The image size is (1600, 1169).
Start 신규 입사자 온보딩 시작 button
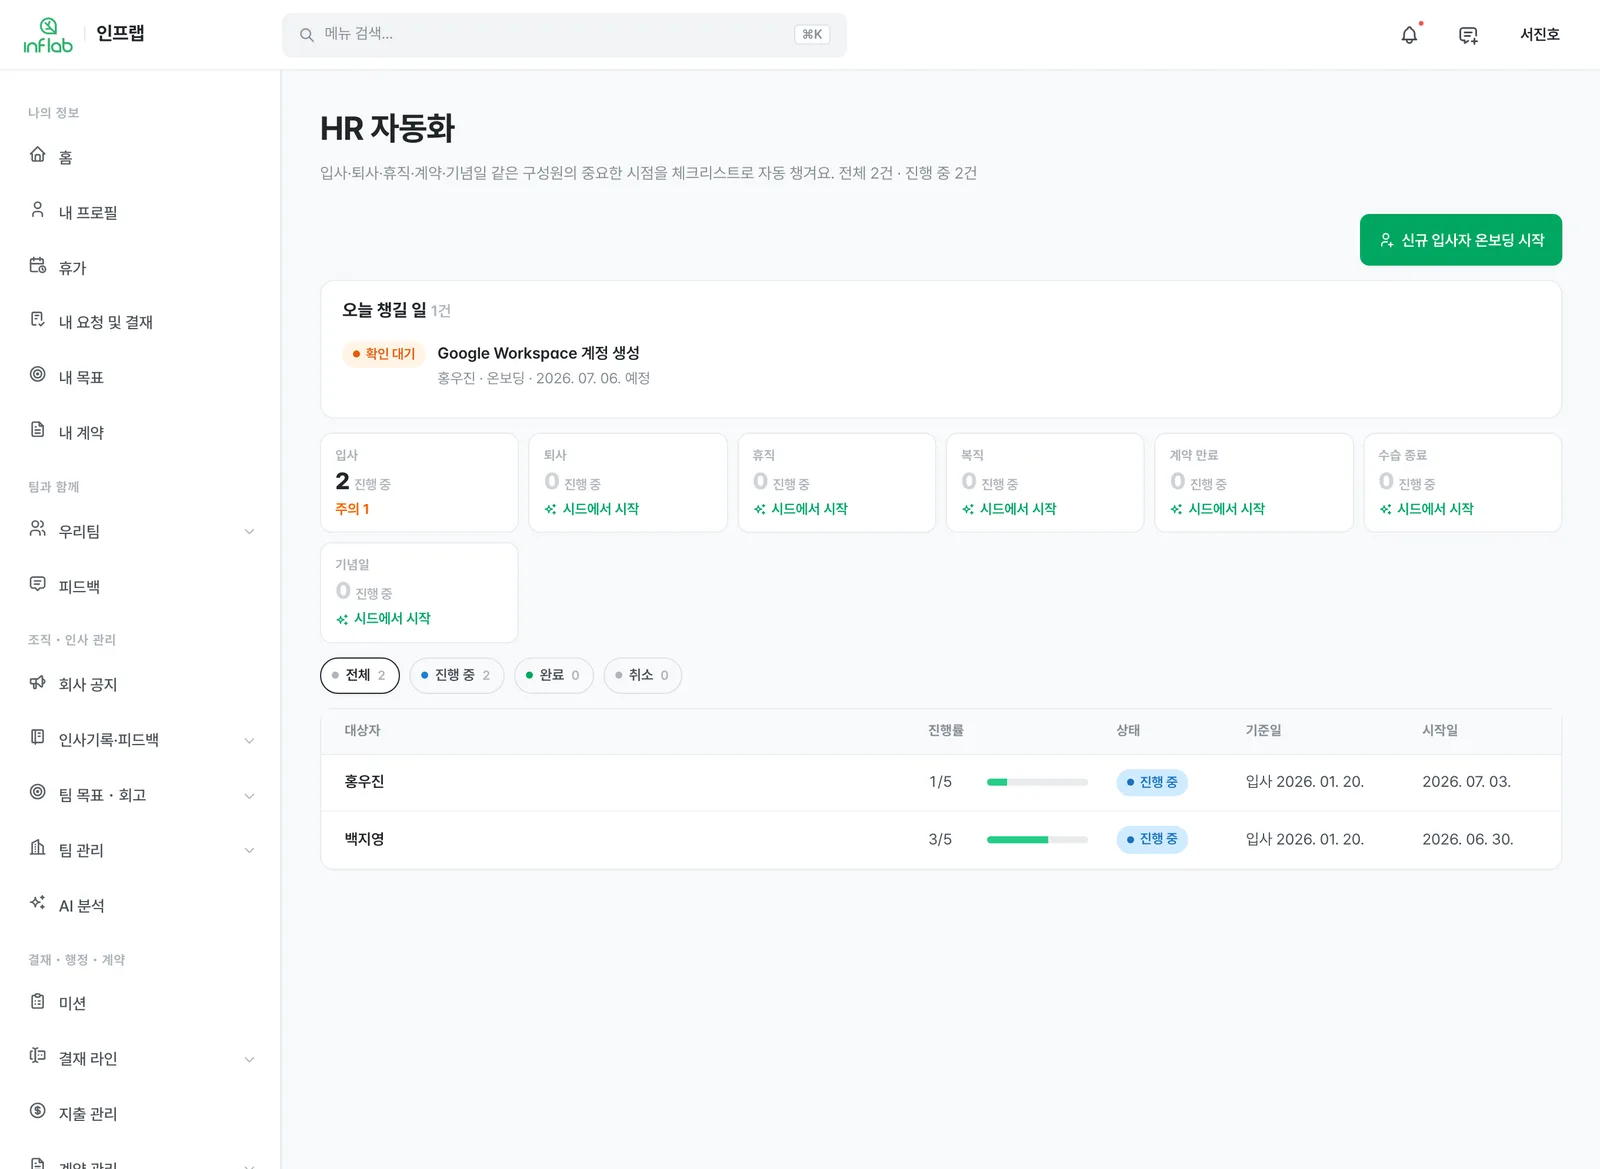tap(1461, 240)
